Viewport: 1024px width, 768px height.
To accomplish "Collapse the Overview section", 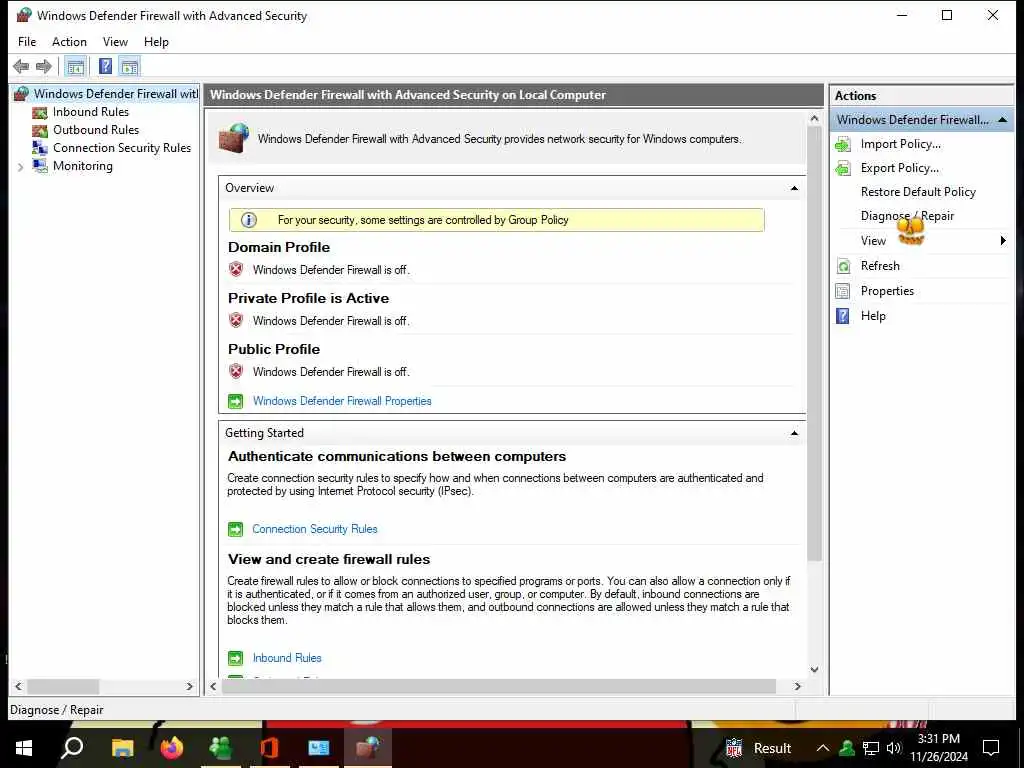I will pos(794,188).
